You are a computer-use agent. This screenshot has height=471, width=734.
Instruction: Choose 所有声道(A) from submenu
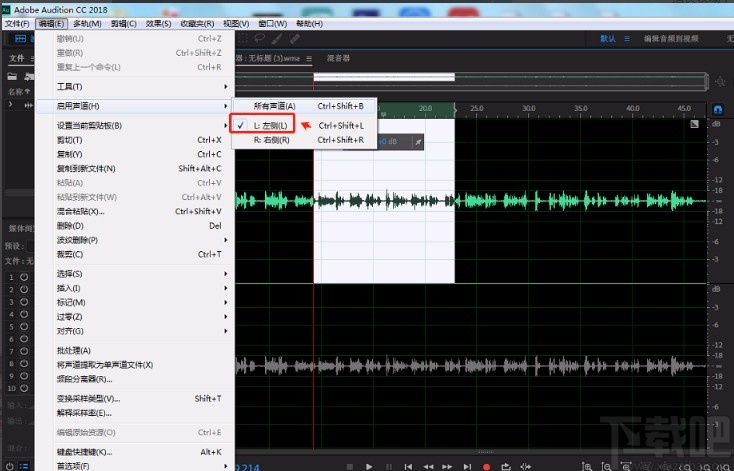[305, 106]
